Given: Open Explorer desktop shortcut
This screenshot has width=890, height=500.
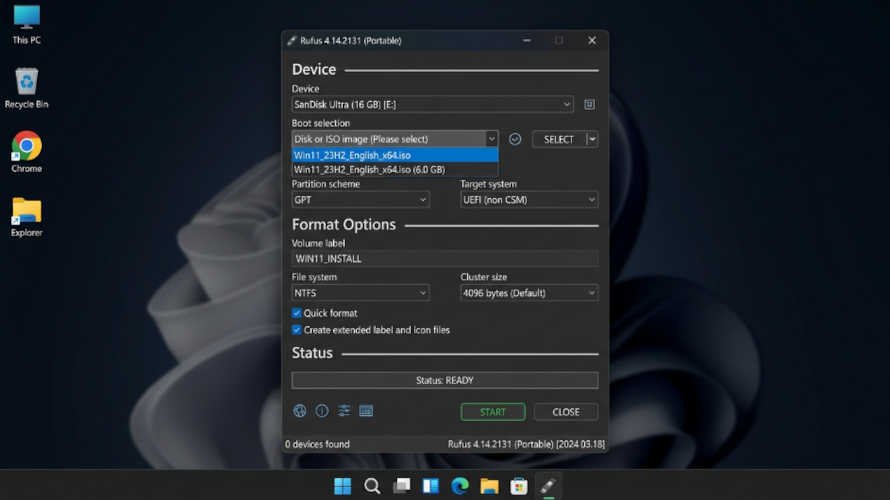Looking at the screenshot, I should point(27,217).
